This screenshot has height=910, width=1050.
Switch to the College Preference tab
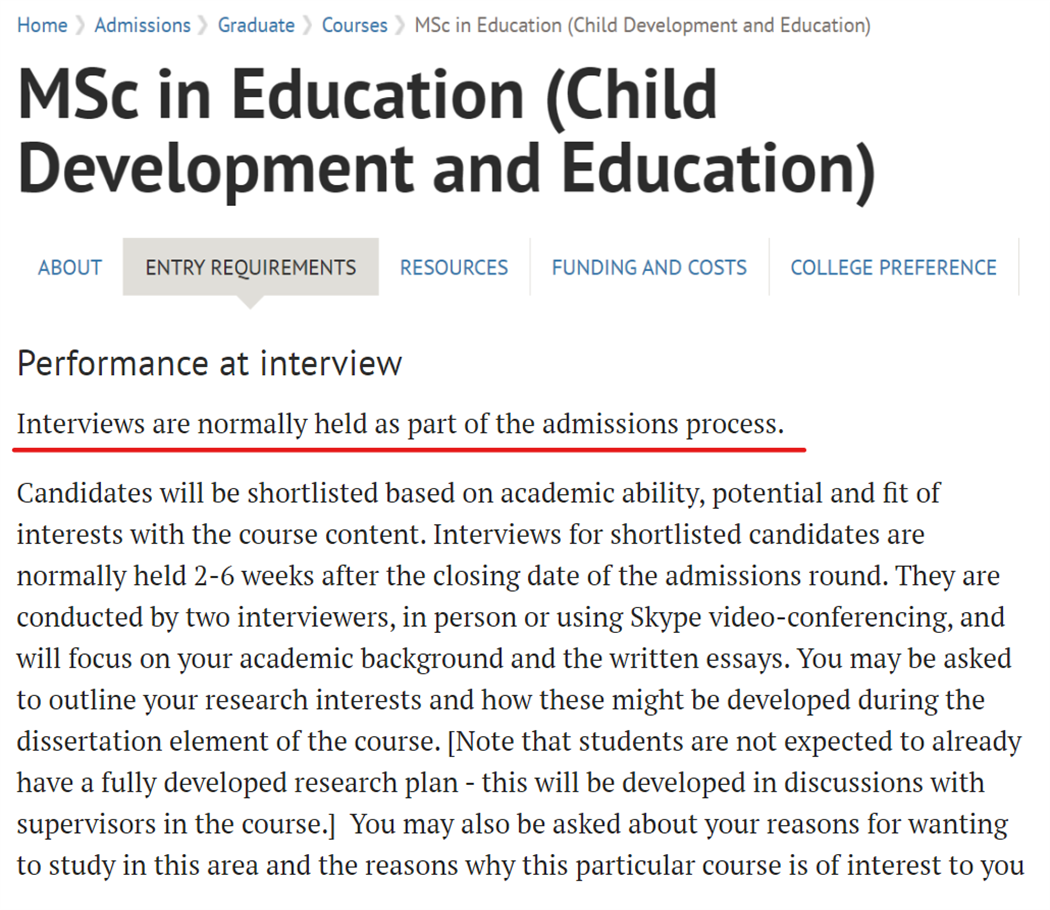893,268
